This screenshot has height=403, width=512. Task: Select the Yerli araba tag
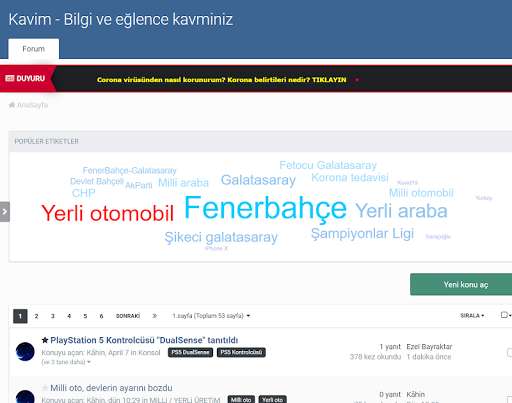(401, 211)
